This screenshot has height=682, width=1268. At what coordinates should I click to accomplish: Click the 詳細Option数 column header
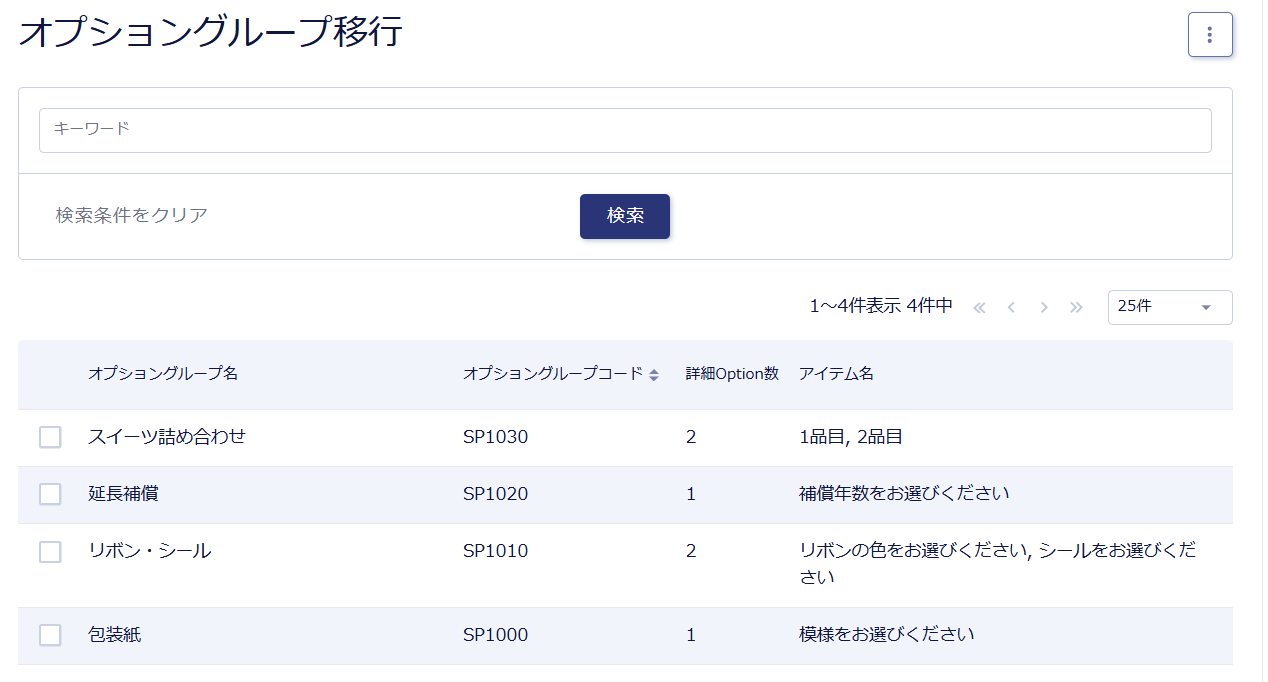[732, 374]
